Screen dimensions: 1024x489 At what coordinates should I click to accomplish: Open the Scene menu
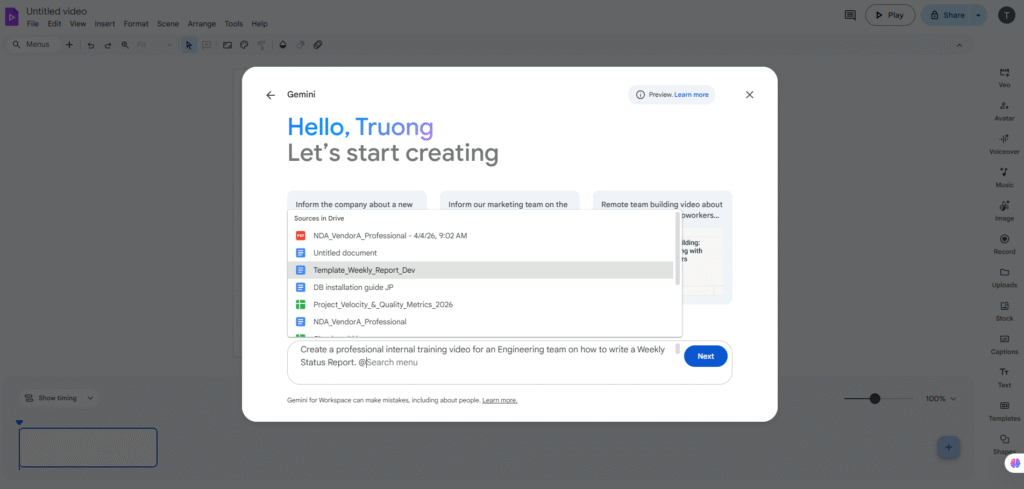pyautogui.click(x=168, y=23)
